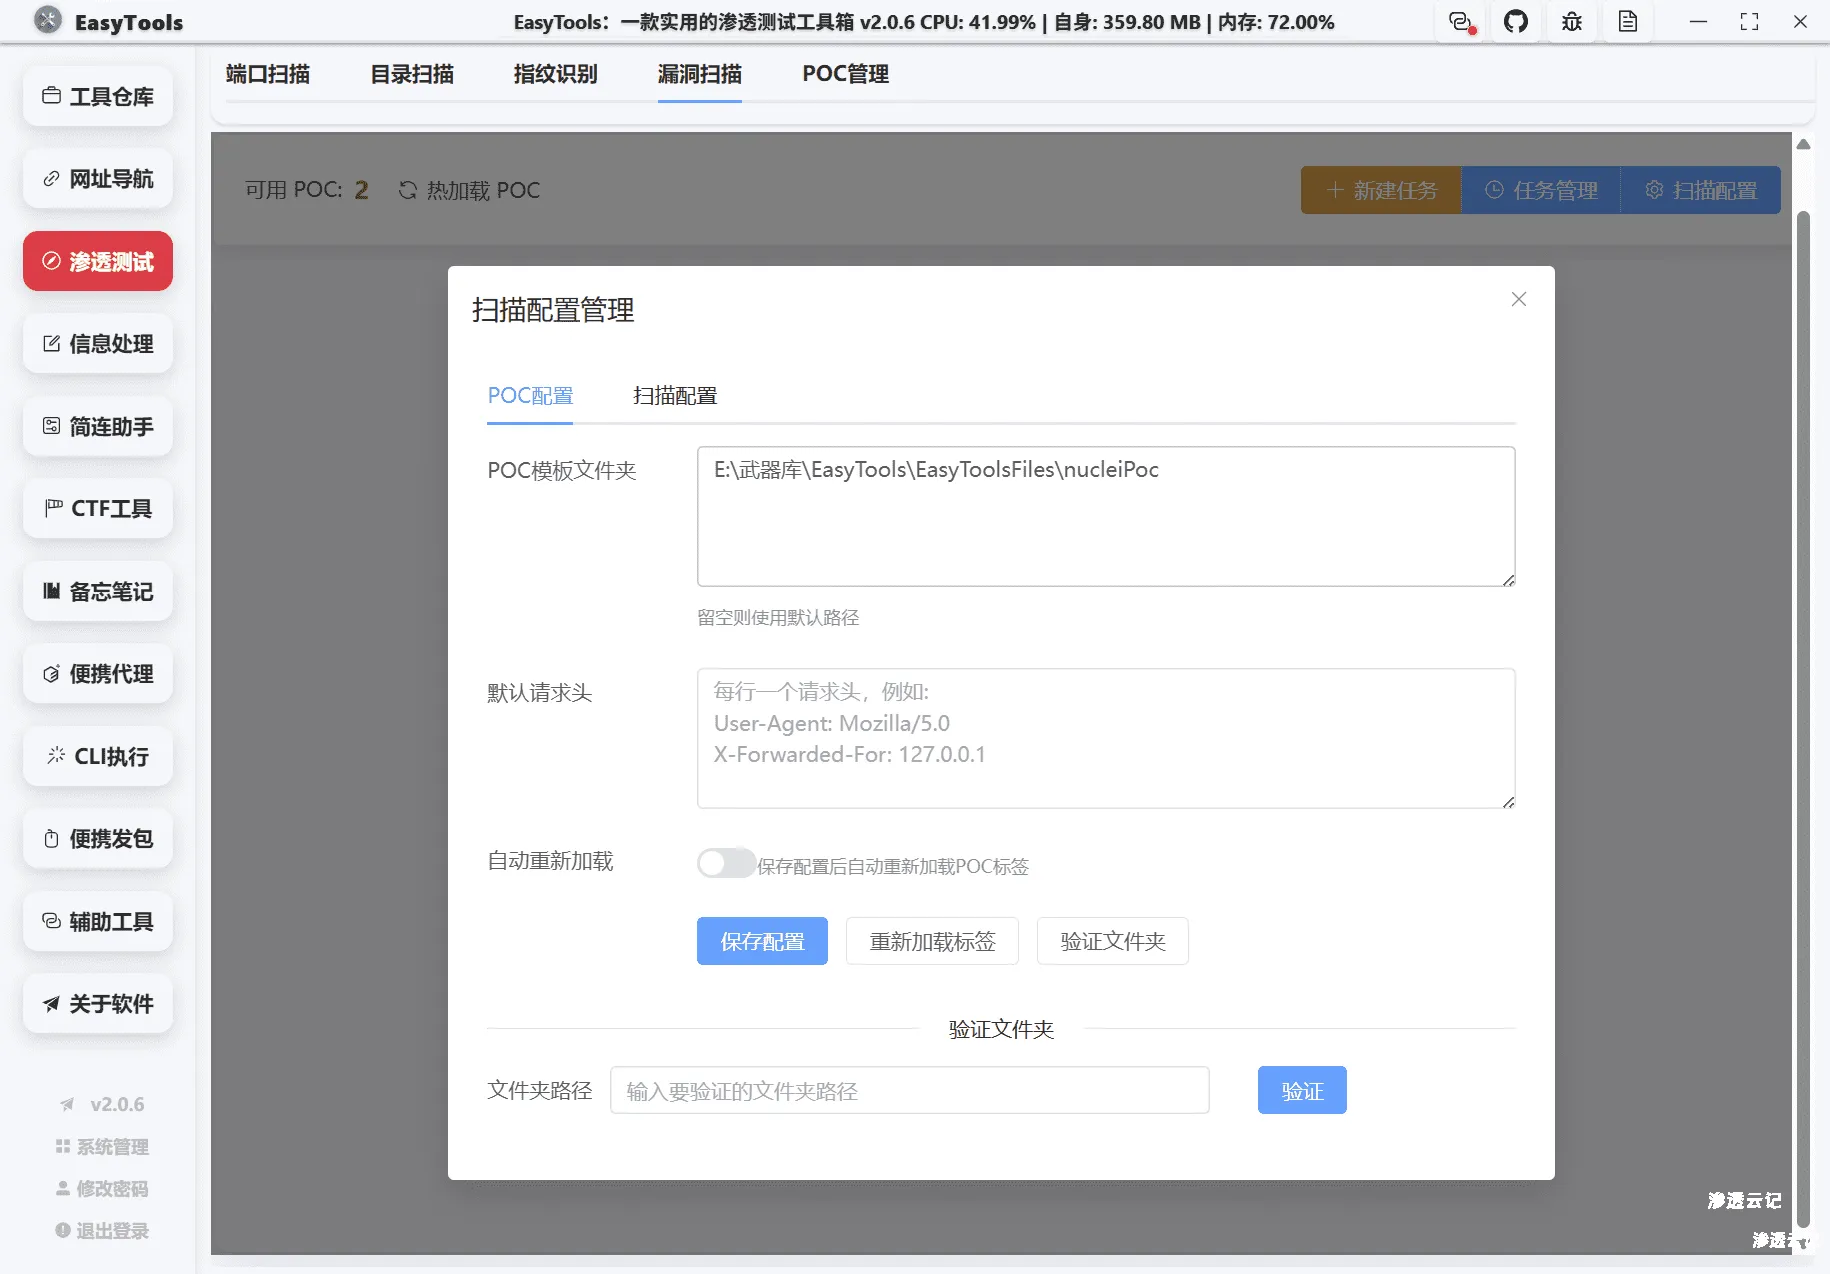The image size is (1830, 1274).
Task: Switch to the 端口扫描 tab
Action: [x=266, y=74]
